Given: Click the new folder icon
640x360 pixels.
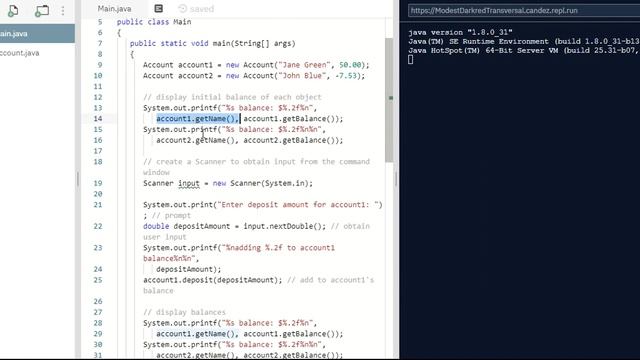Looking at the screenshot, I should click(x=42, y=11).
